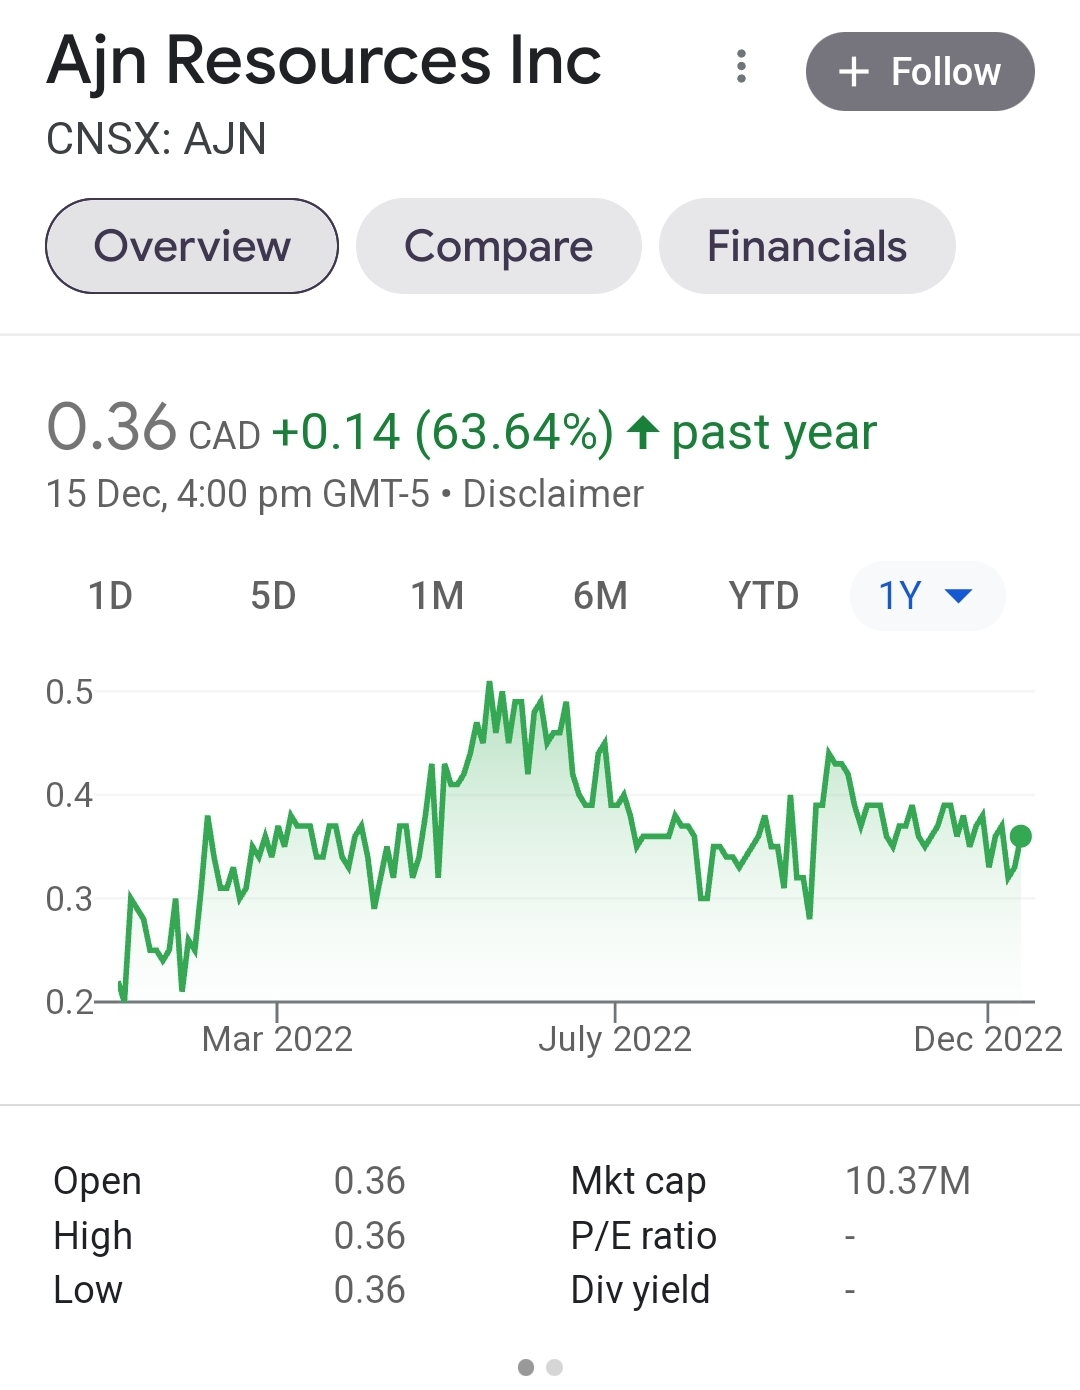The height and width of the screenshot is (1390, 1080).
Task: Select the 5D time range
Action: point(273,596)
